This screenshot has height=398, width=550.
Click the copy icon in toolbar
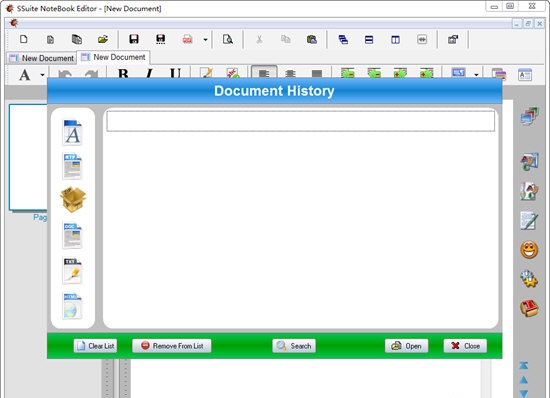click(x=286, y=39)
